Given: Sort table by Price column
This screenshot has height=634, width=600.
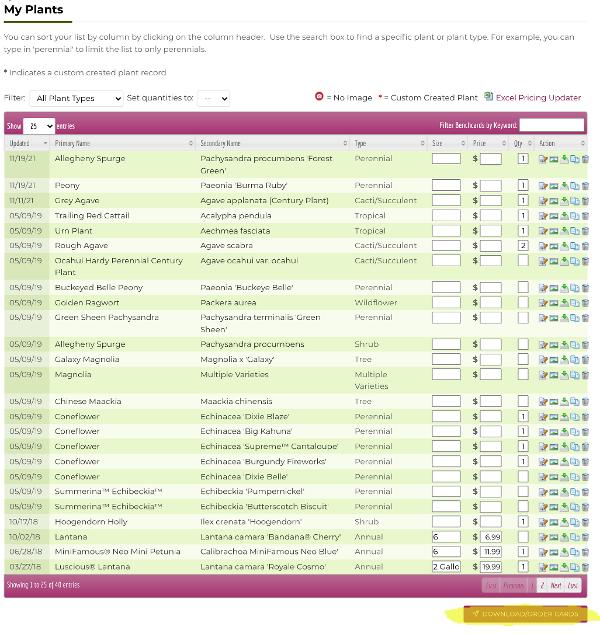Looking at the screenshot, I should click(x=489, y=143).
